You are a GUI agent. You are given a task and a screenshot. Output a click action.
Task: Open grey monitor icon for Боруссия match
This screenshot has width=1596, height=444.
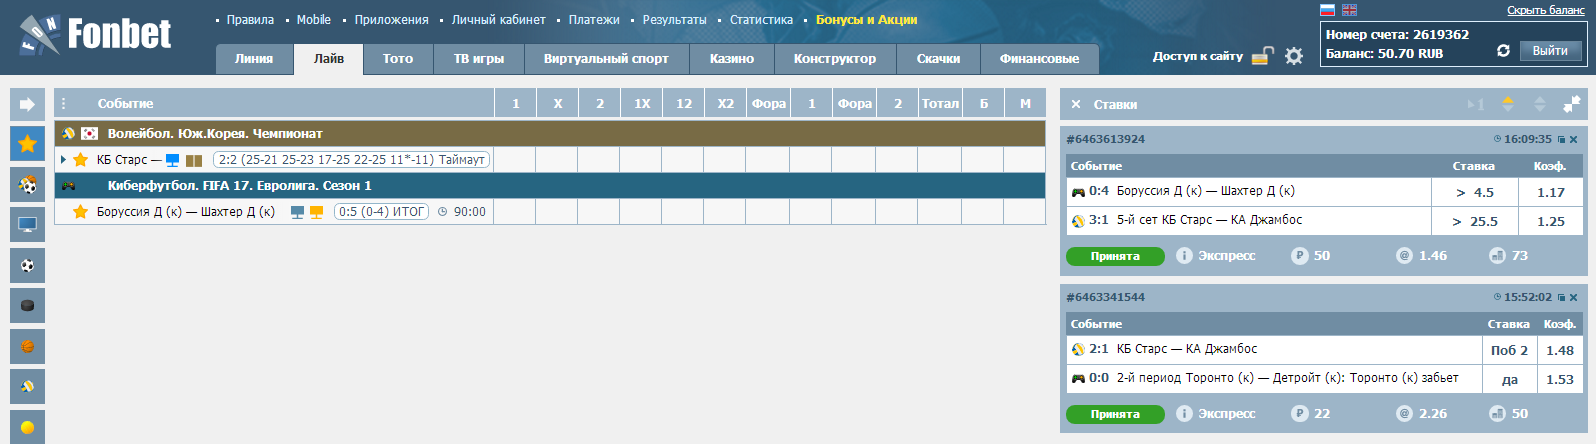(297, 212)
